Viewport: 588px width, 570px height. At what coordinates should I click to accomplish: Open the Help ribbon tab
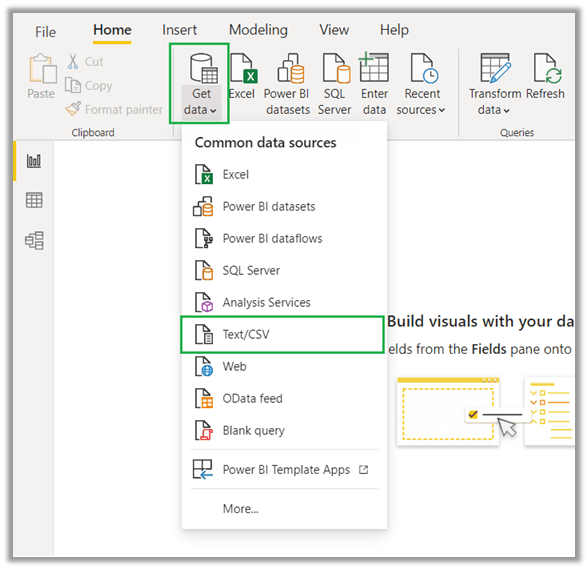(x=394, y=30)
